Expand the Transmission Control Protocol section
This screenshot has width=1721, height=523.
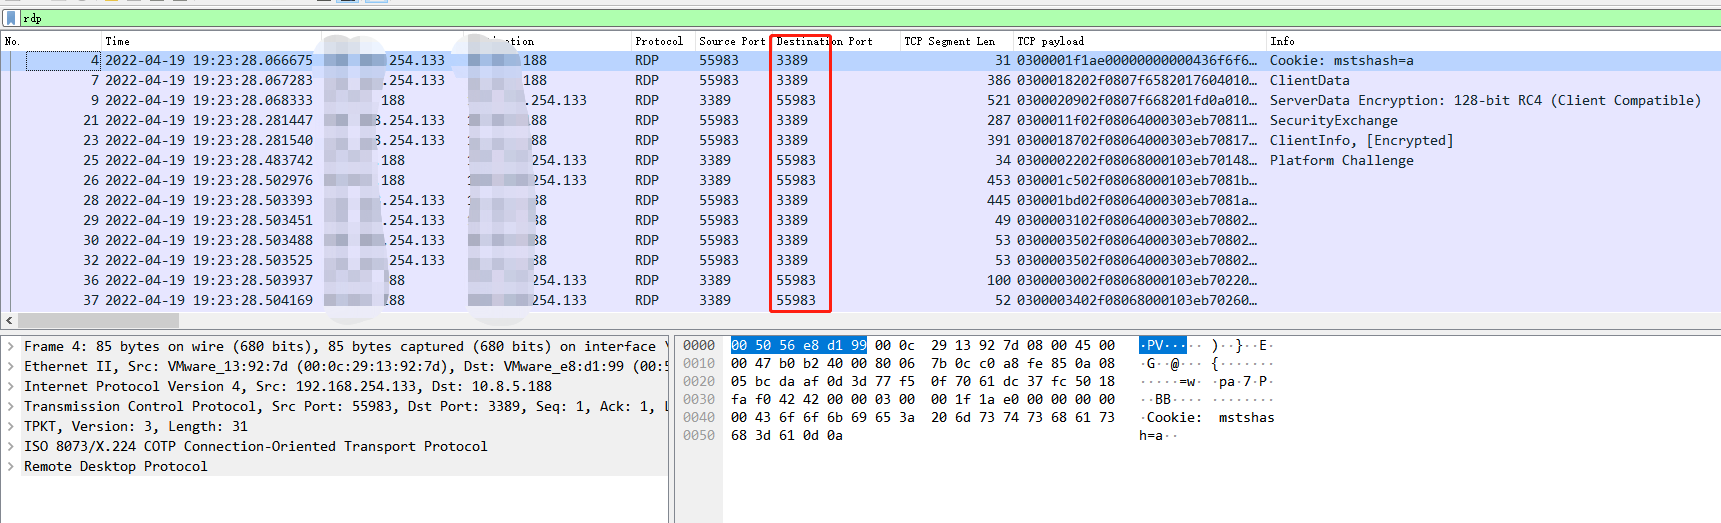tap(10, 407)
